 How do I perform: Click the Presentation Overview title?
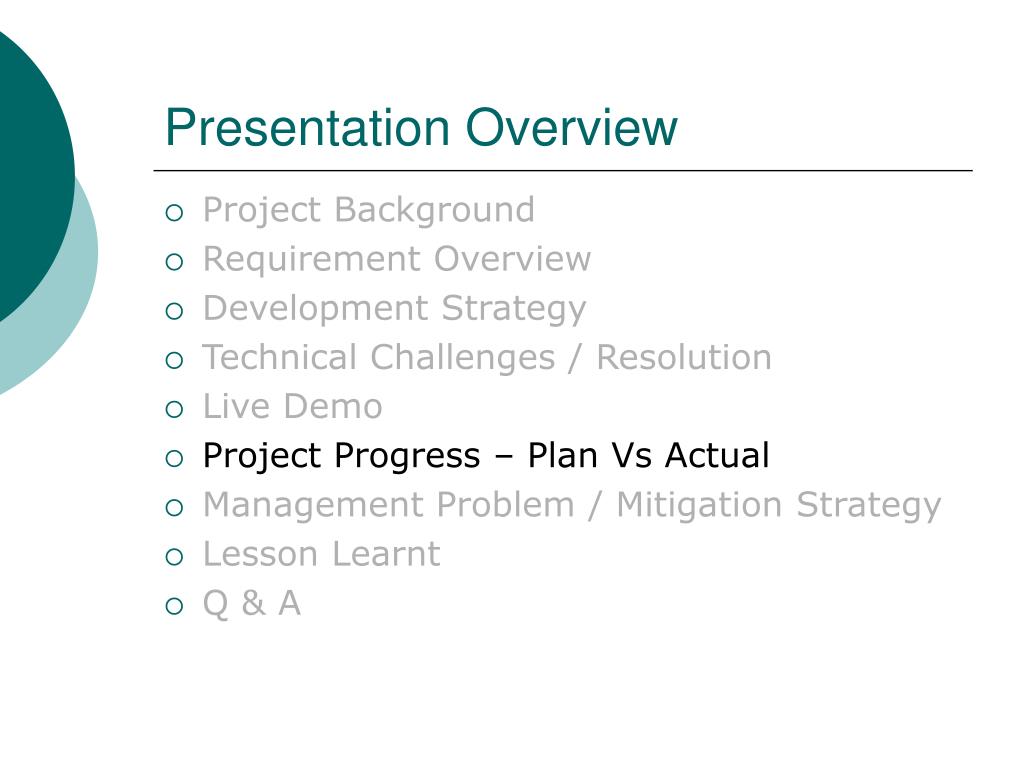tap(421, 127)
